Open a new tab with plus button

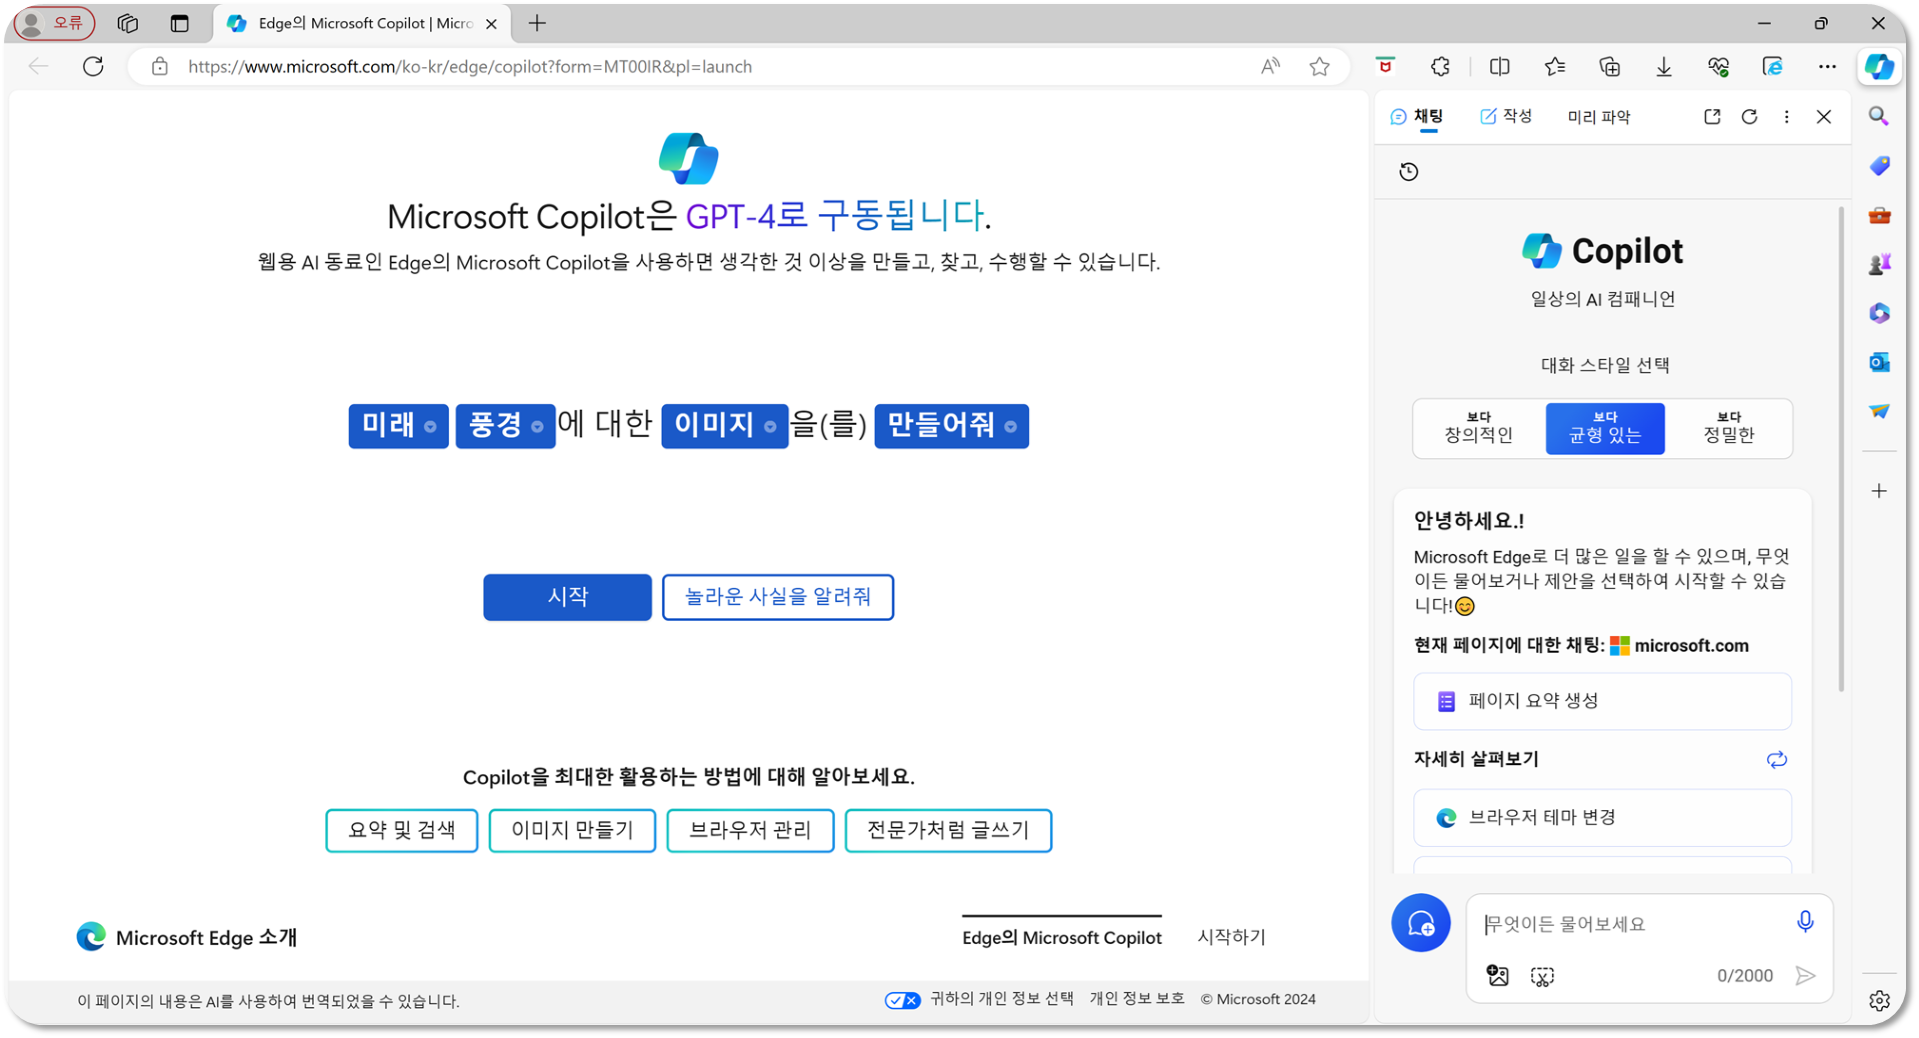click(537, 23)
